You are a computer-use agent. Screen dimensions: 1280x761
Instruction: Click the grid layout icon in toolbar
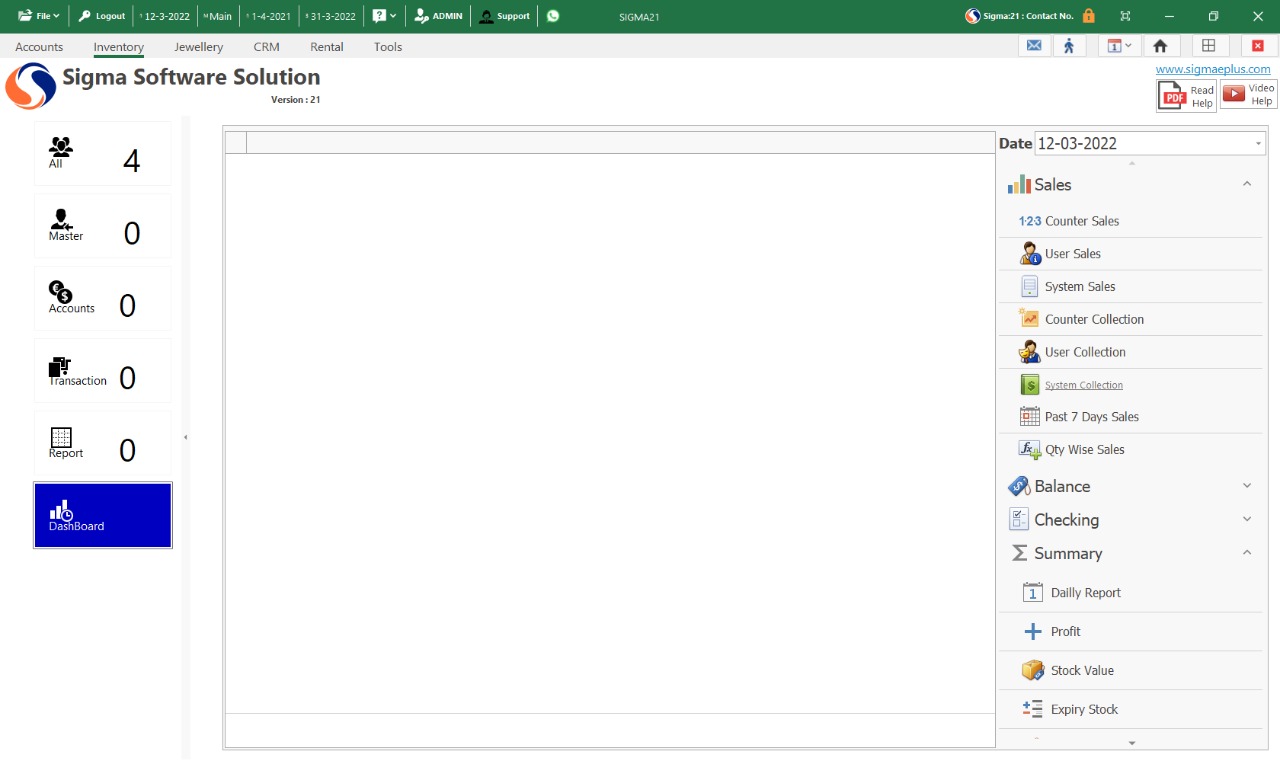tap(1208, 46)
